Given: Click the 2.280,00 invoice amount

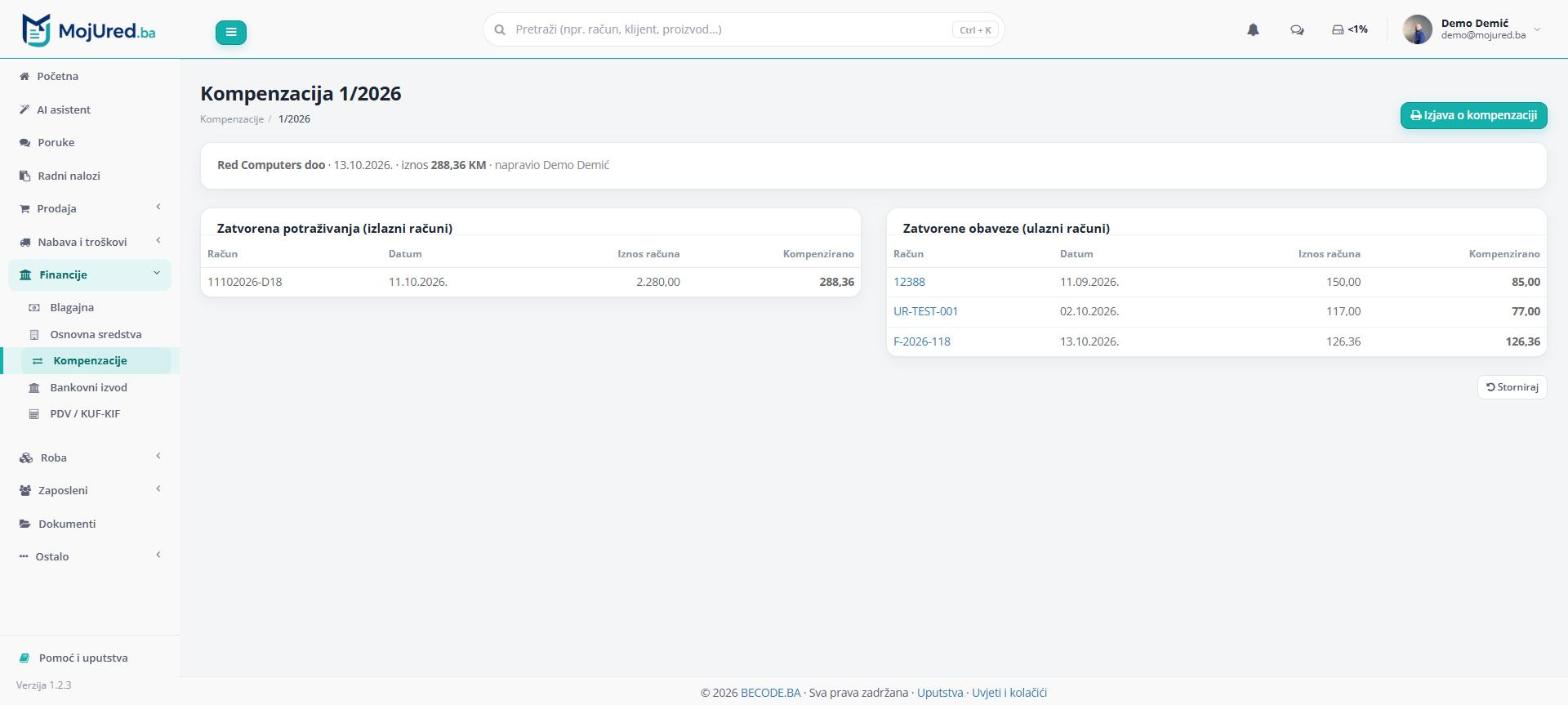Looking at the screenshot, I should point(658,282).
